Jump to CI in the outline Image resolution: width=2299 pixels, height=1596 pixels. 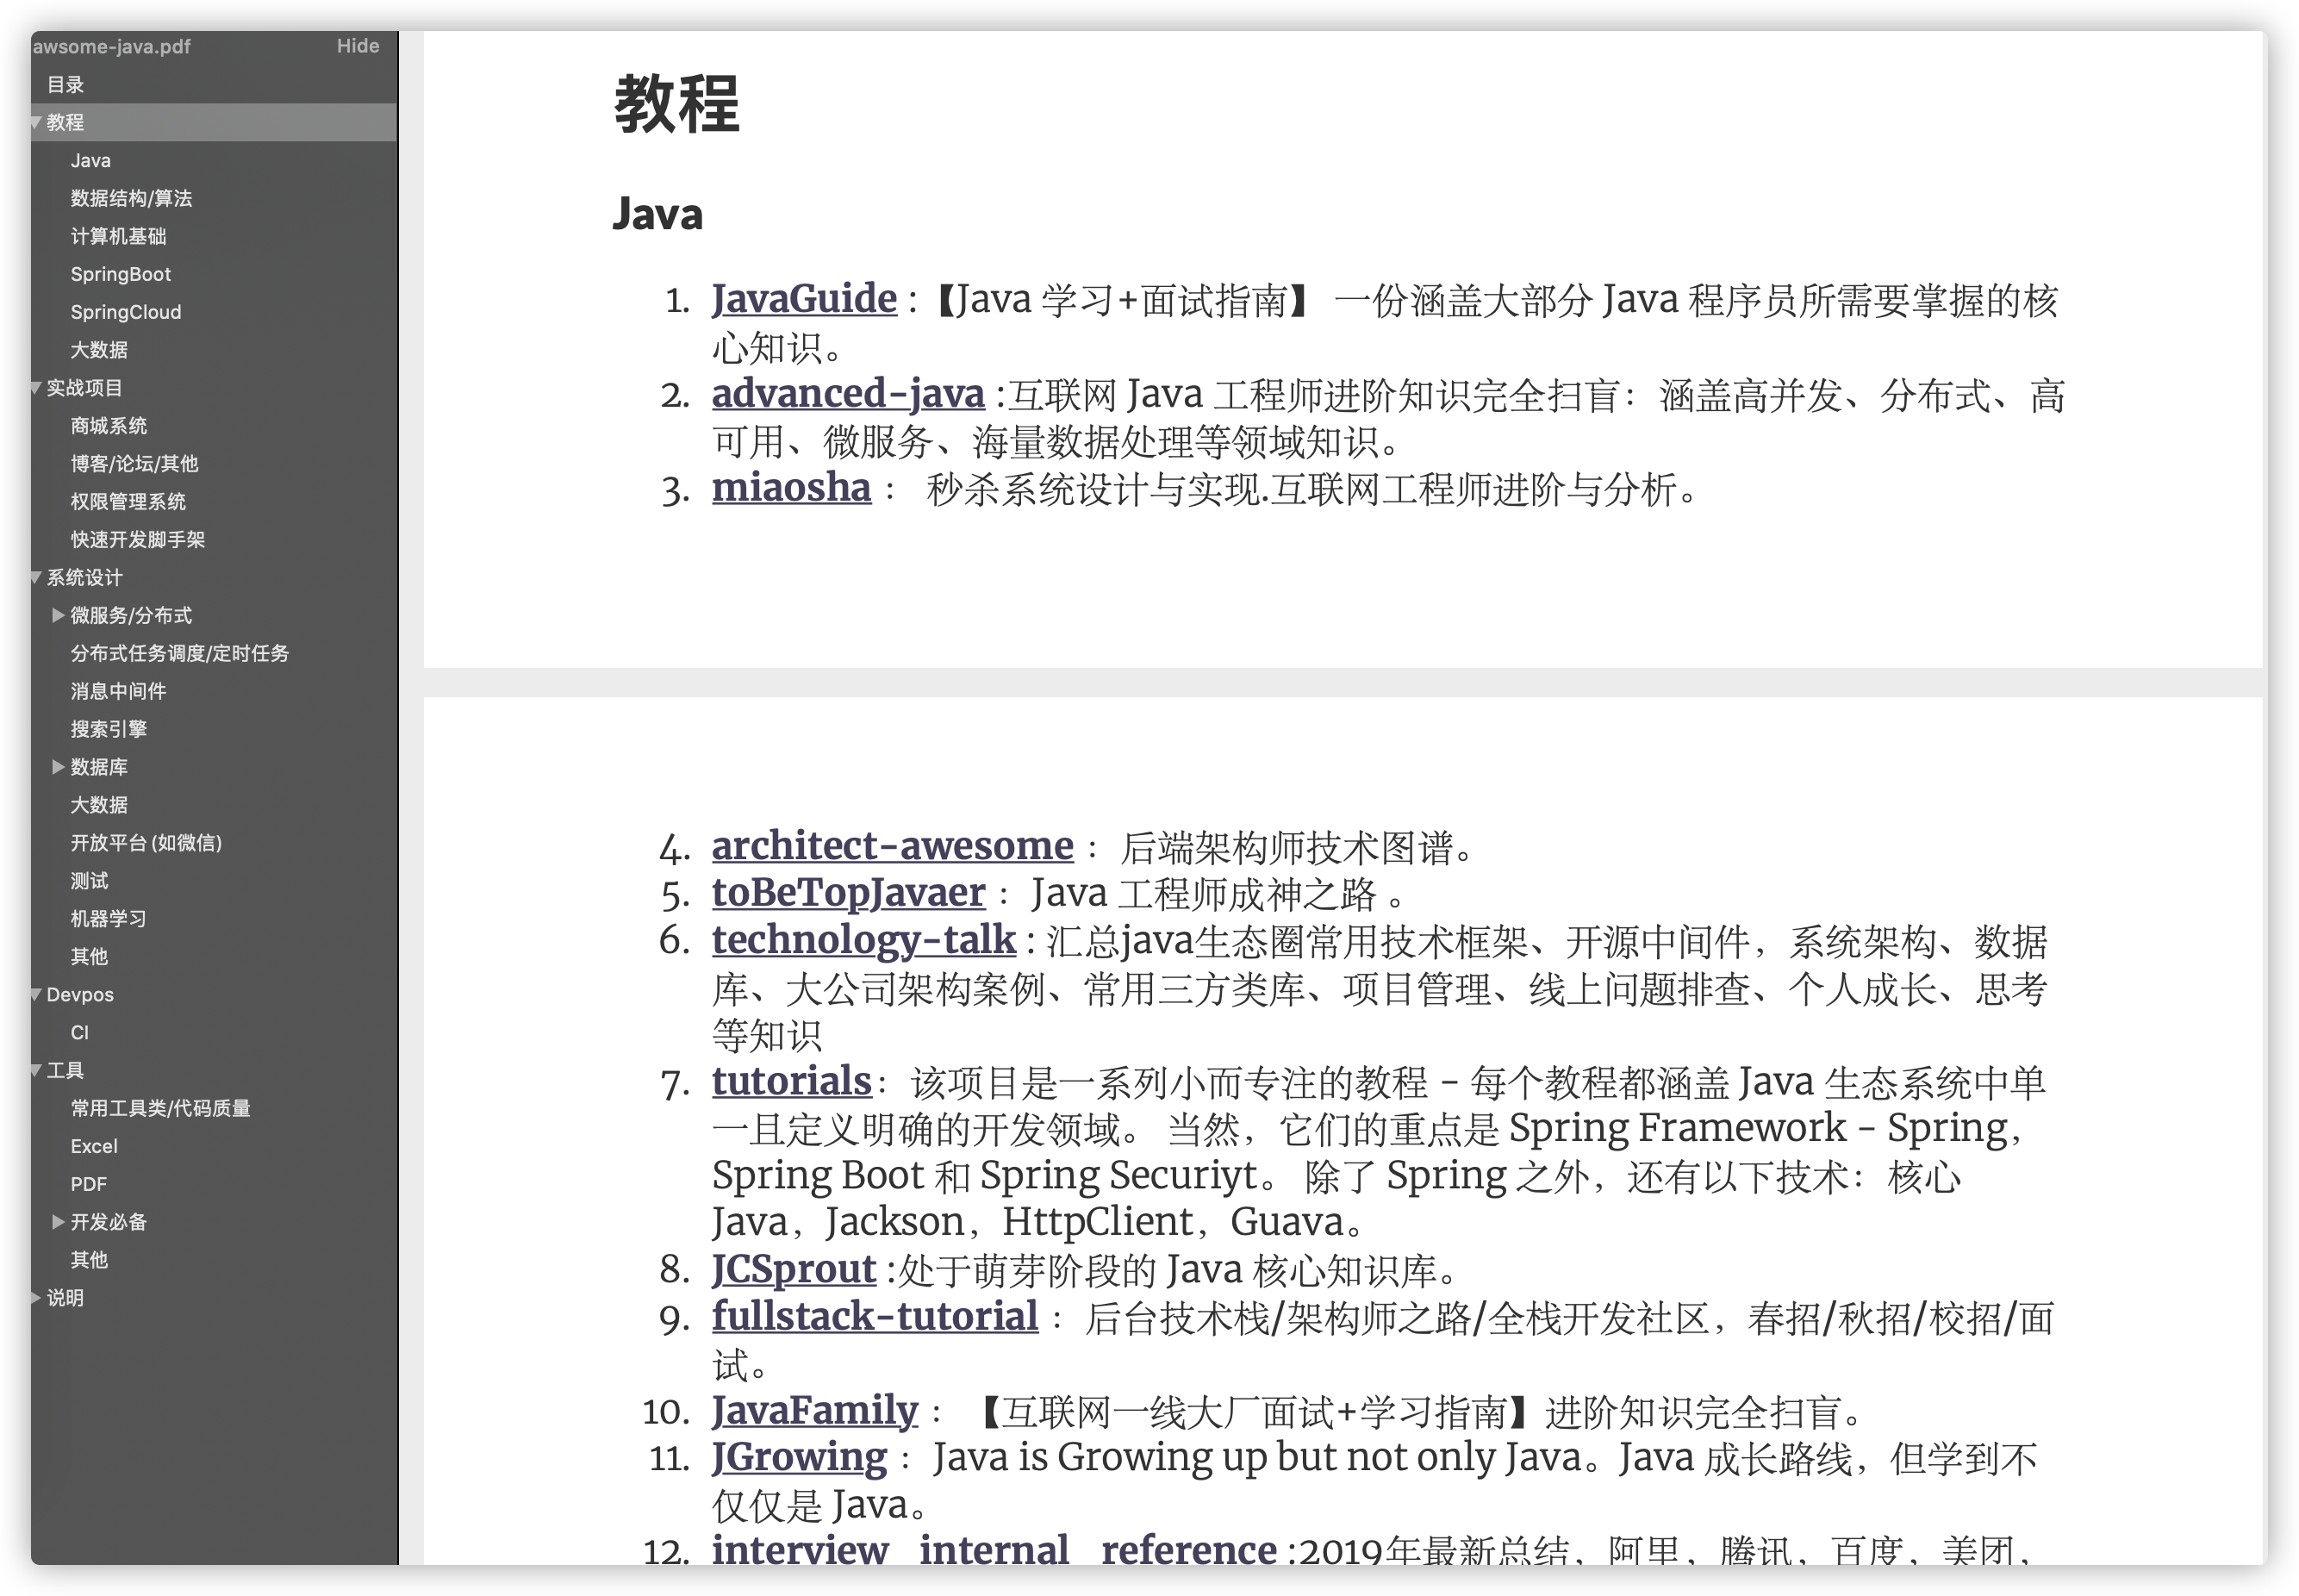coord(80,1033)
